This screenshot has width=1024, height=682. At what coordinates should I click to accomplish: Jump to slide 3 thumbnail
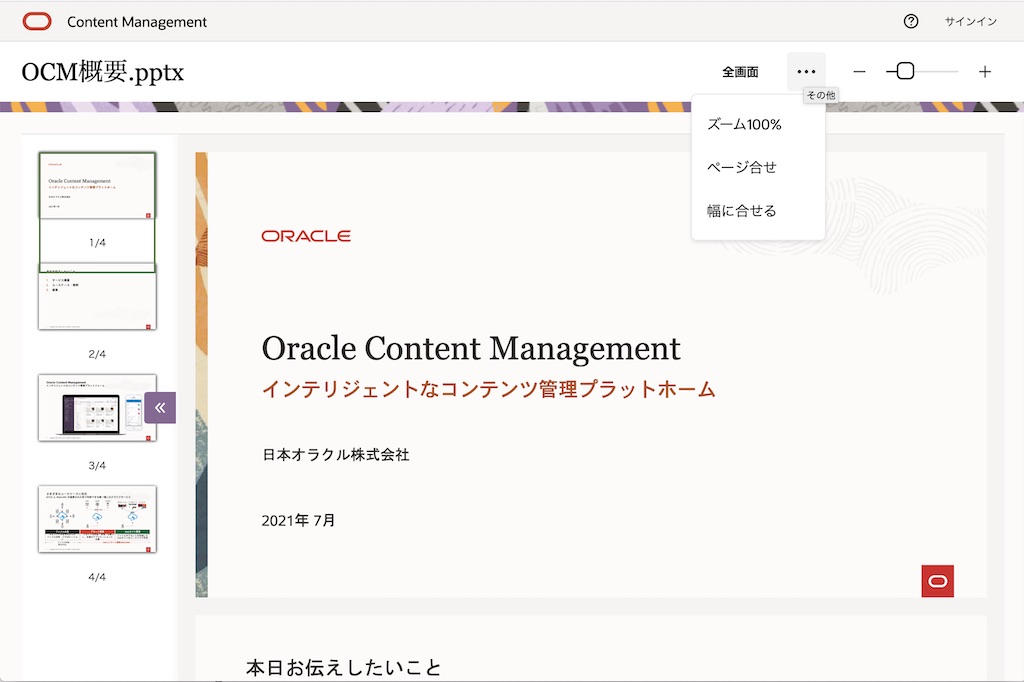[x=97, y=408]
